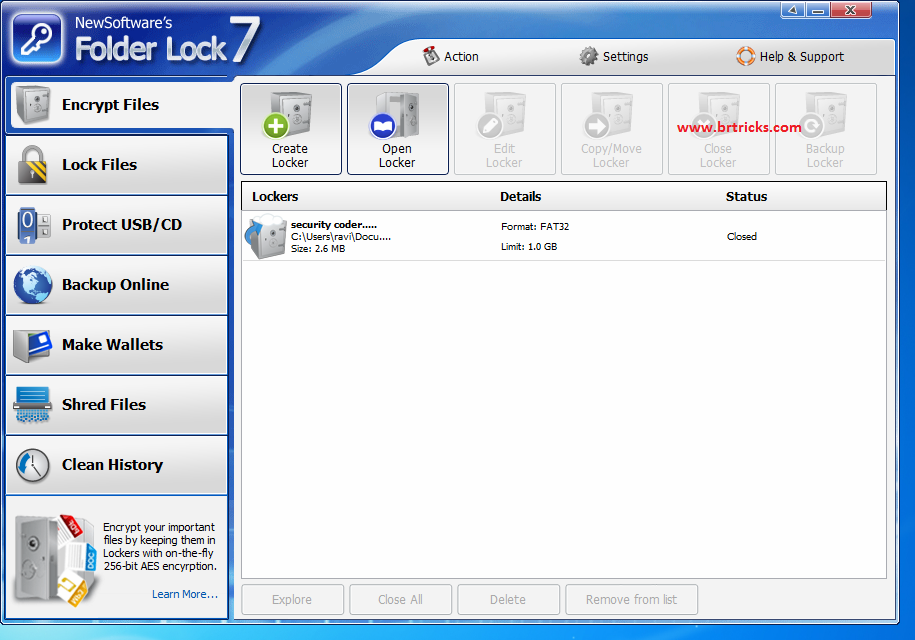Click the Folder Lock key logo icon
This screenshot has width=915, height=640.
(37, 39)
